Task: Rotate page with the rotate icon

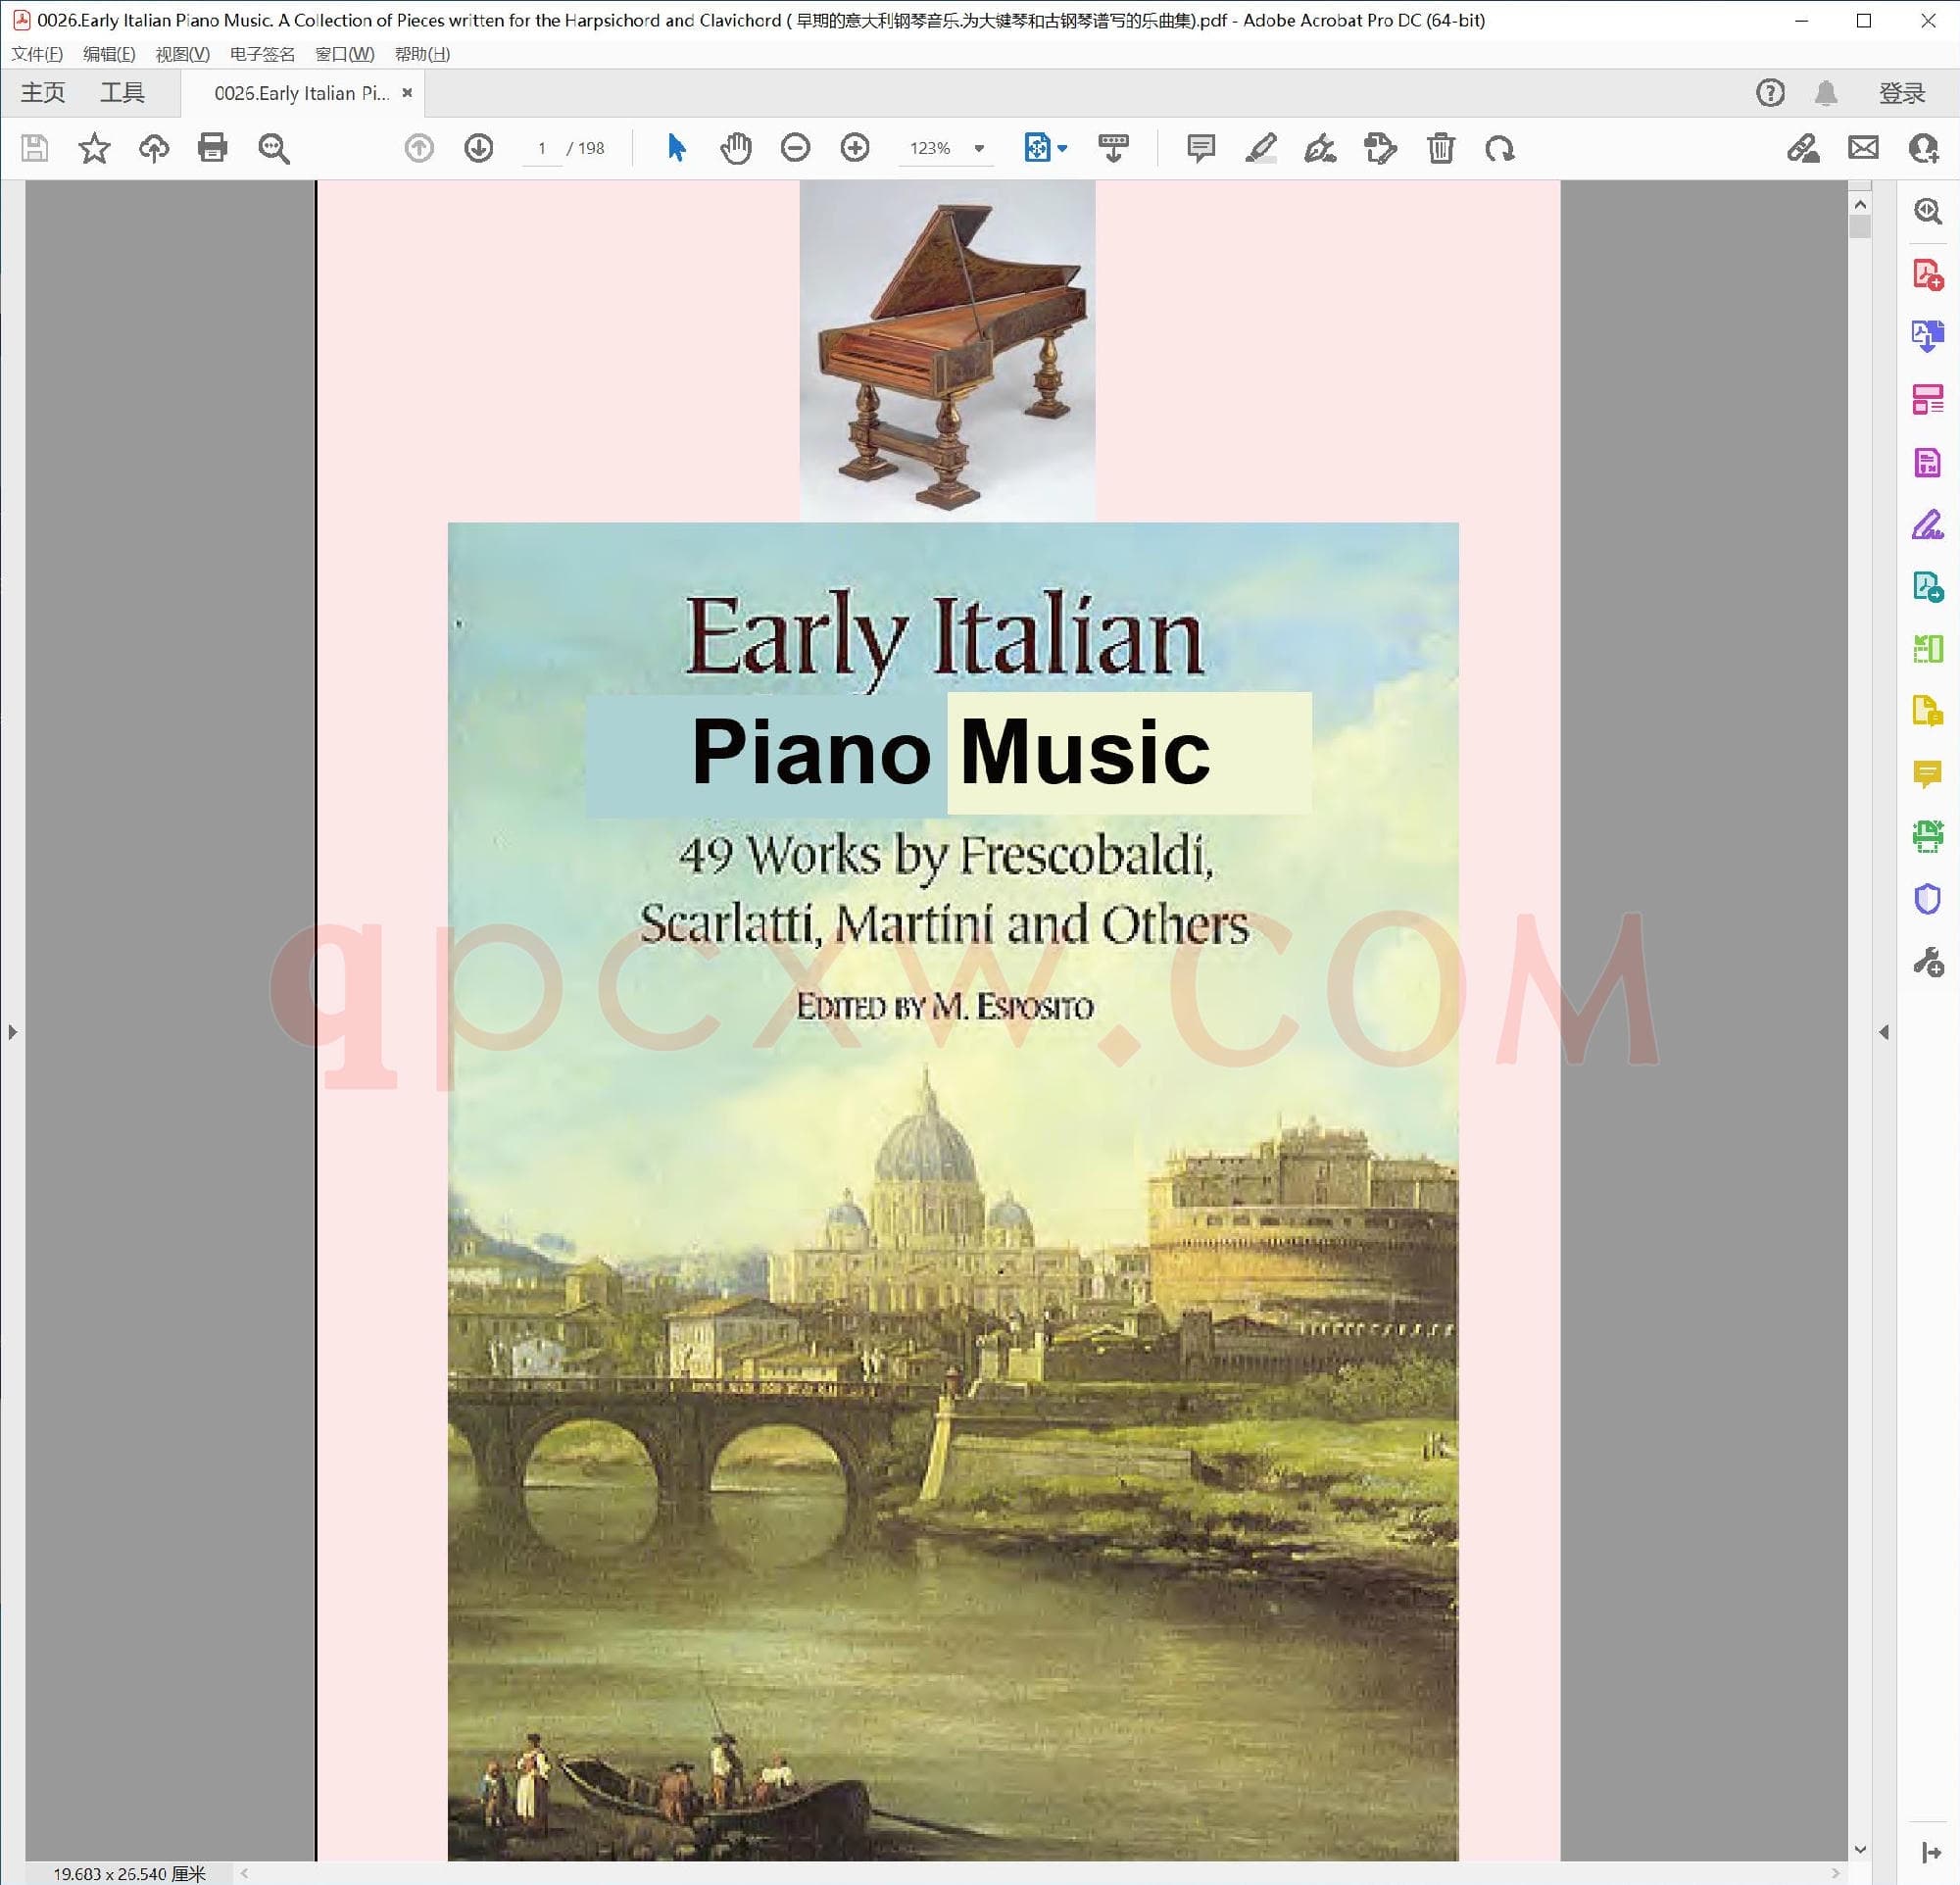Action: pyautogui.click(x=1499, y=148)
